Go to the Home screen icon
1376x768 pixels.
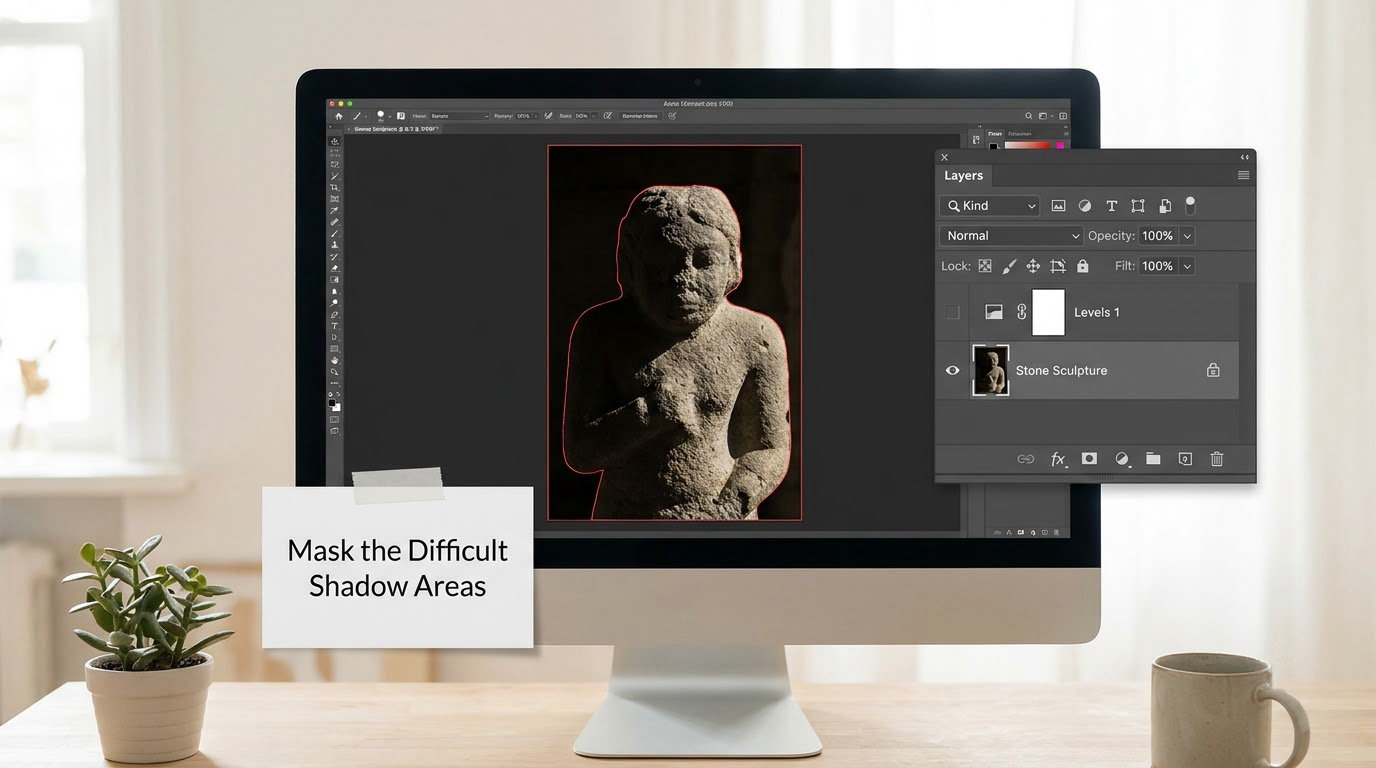pyautogui.click(x=339, y=116)
